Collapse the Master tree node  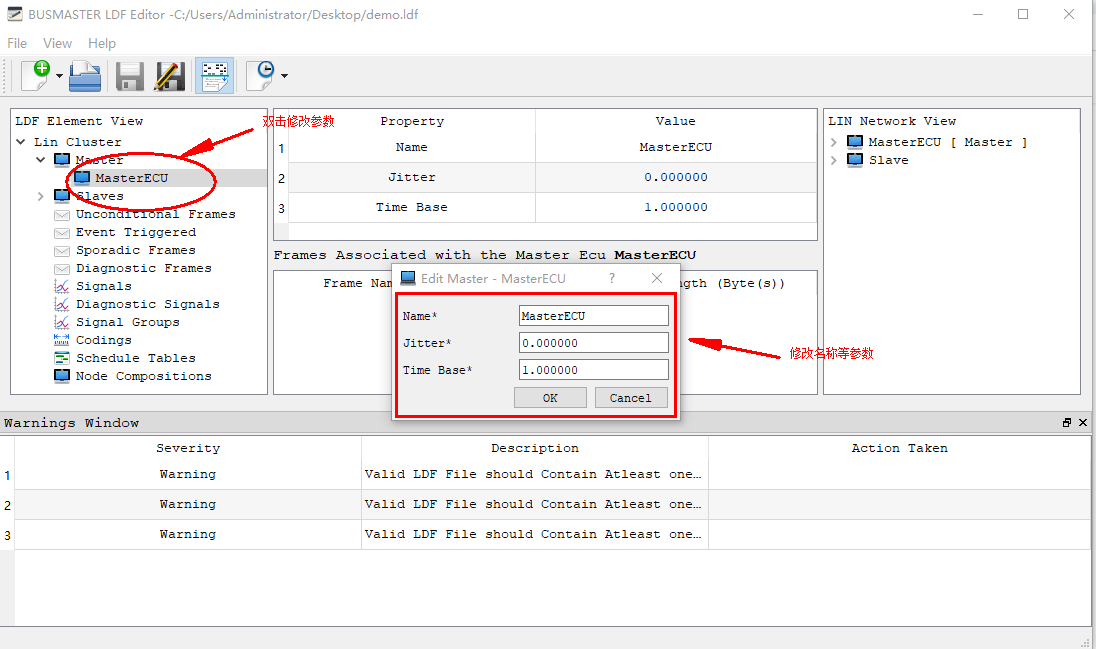[41, 160]
